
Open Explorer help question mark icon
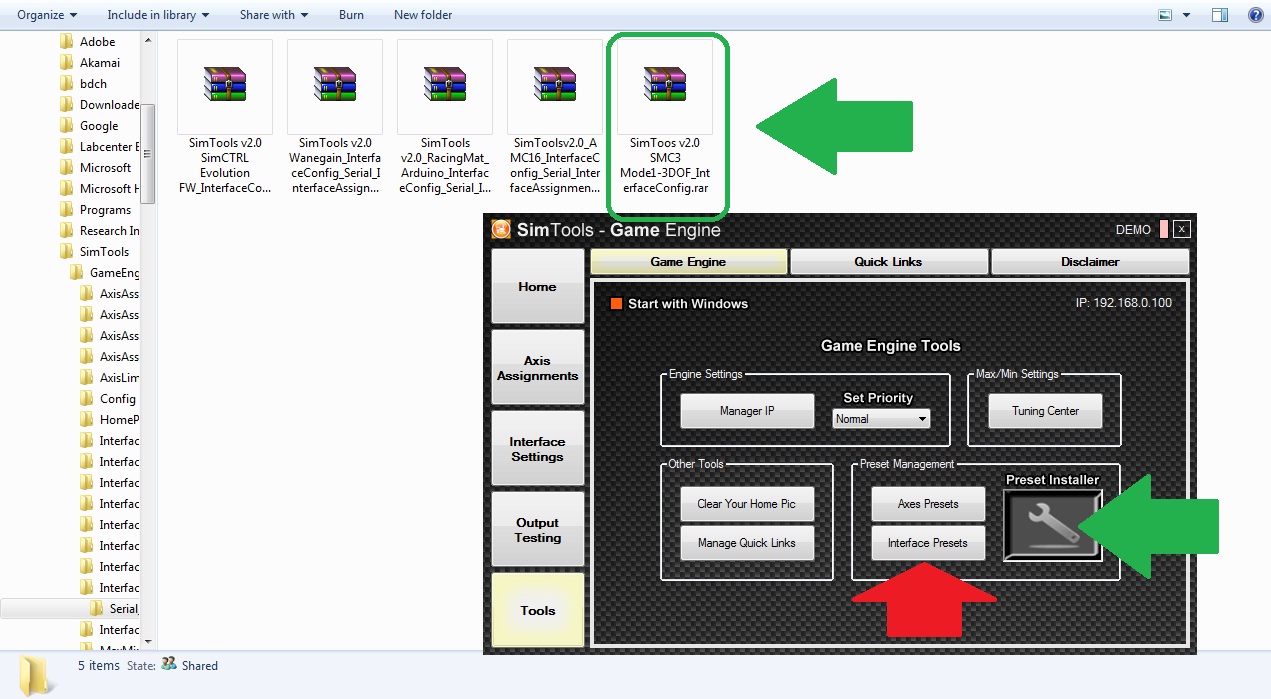point(1255,15)
